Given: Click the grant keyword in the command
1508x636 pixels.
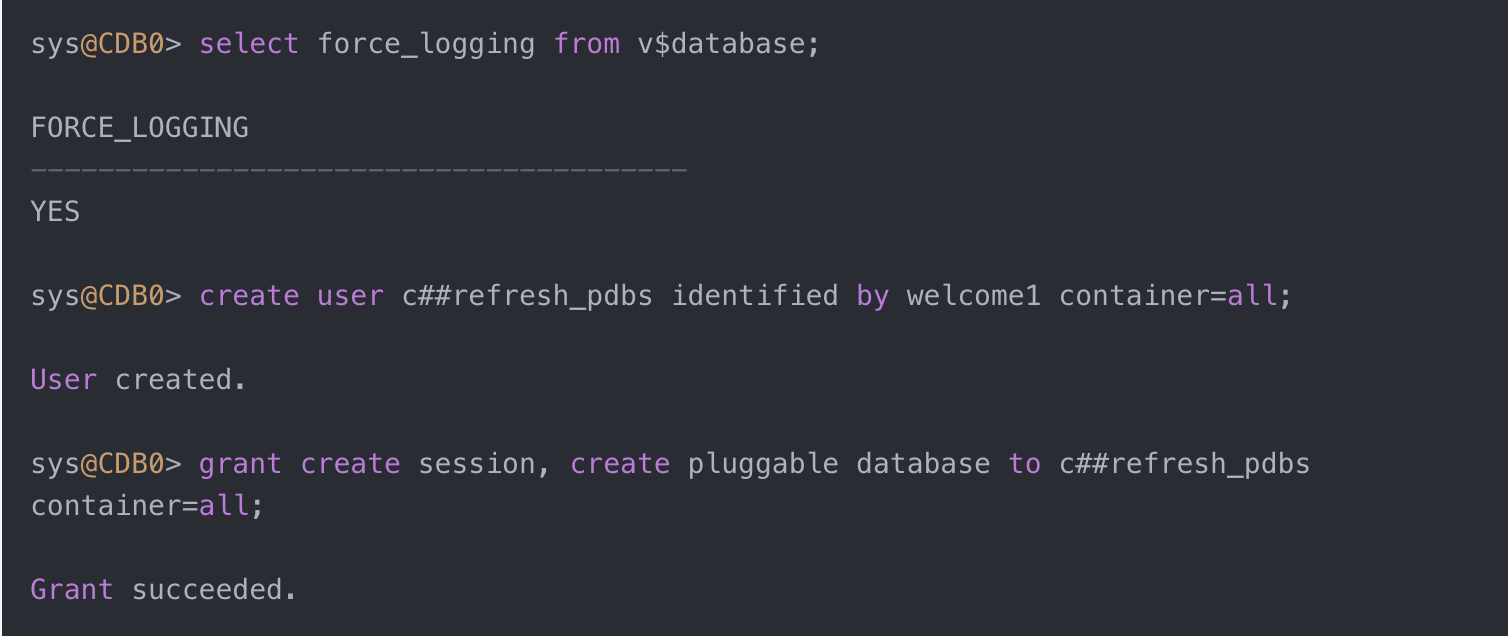Looking at the screenshot, I should pos(240,465).
